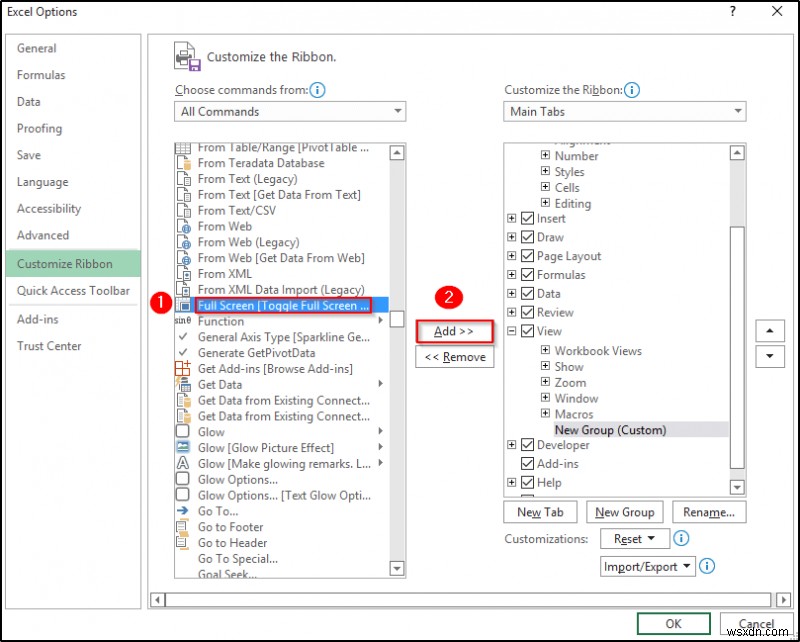The width and height of the screenshot is (800, 642).
Task: Click the Add button to move command
Action: [455, 331]
